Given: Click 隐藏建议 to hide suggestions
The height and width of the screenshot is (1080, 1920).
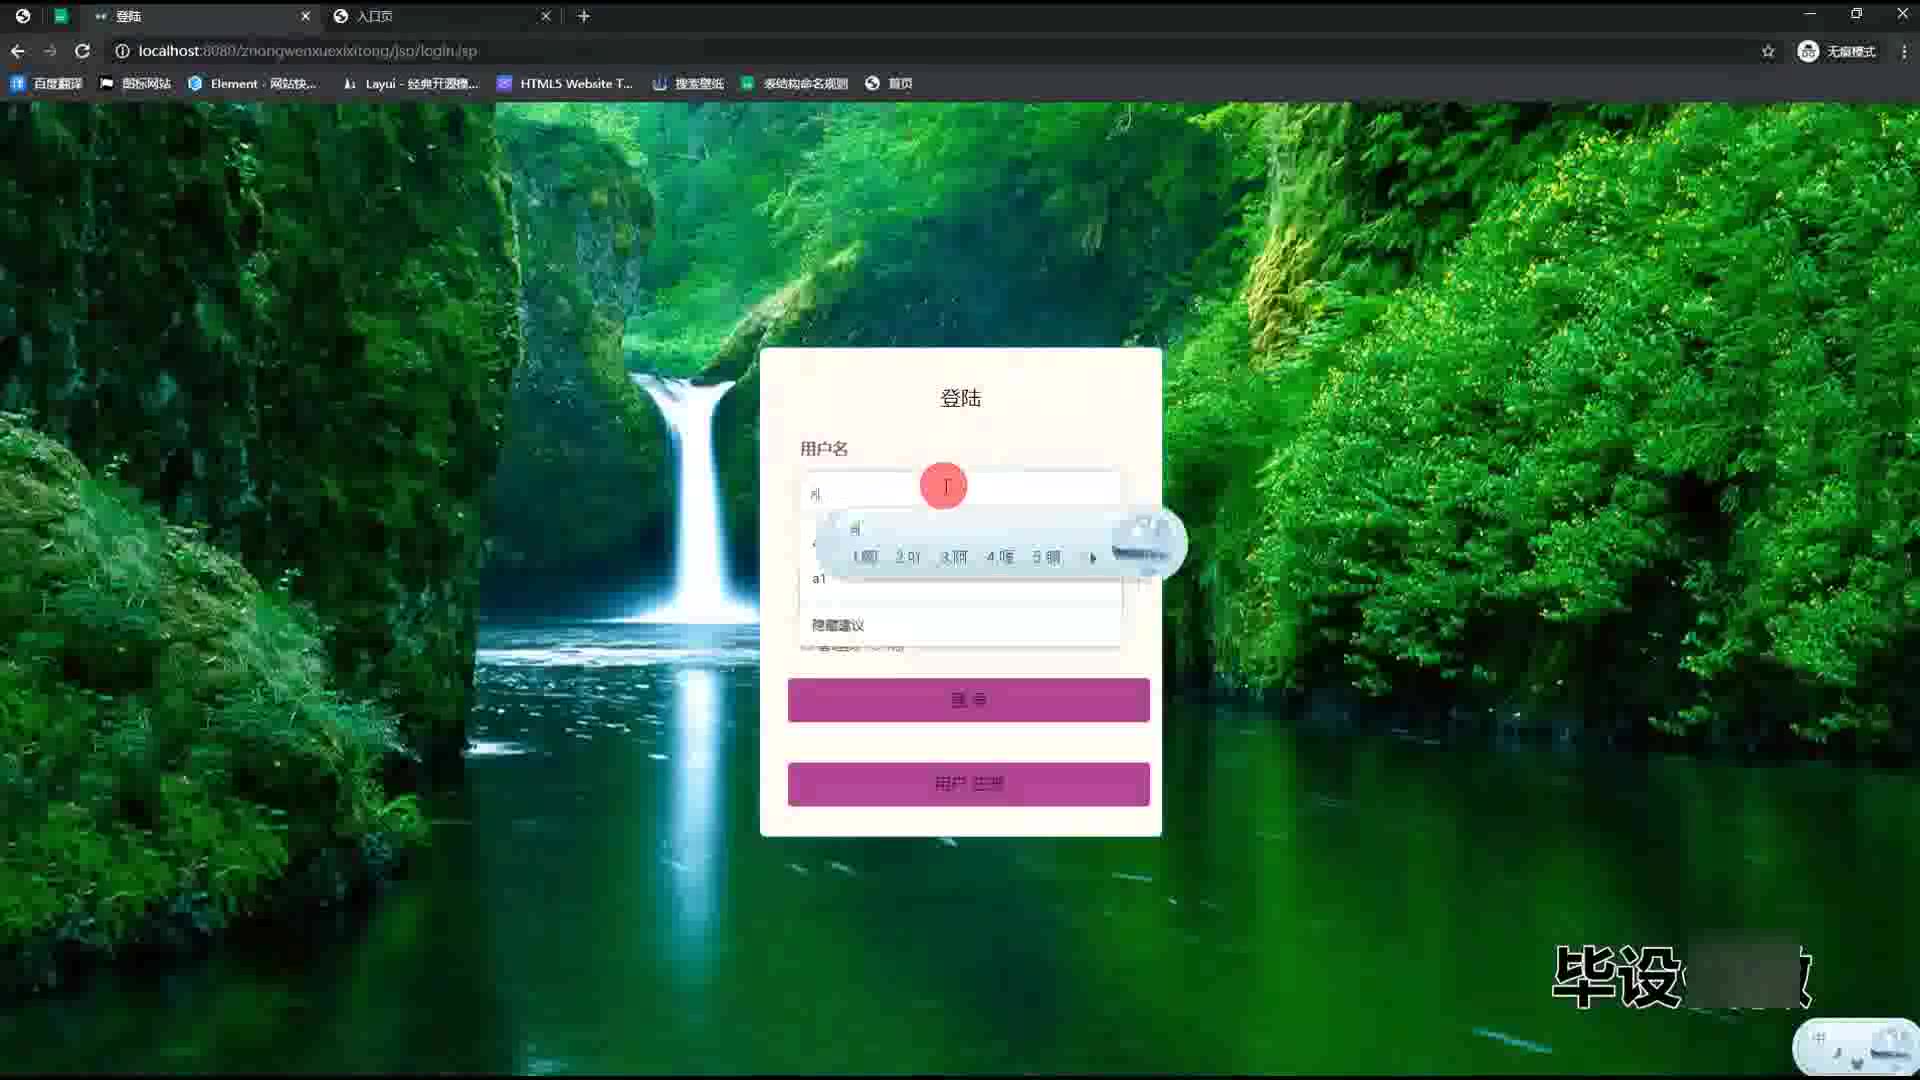Looking at the screenshot, I should 838,625.
